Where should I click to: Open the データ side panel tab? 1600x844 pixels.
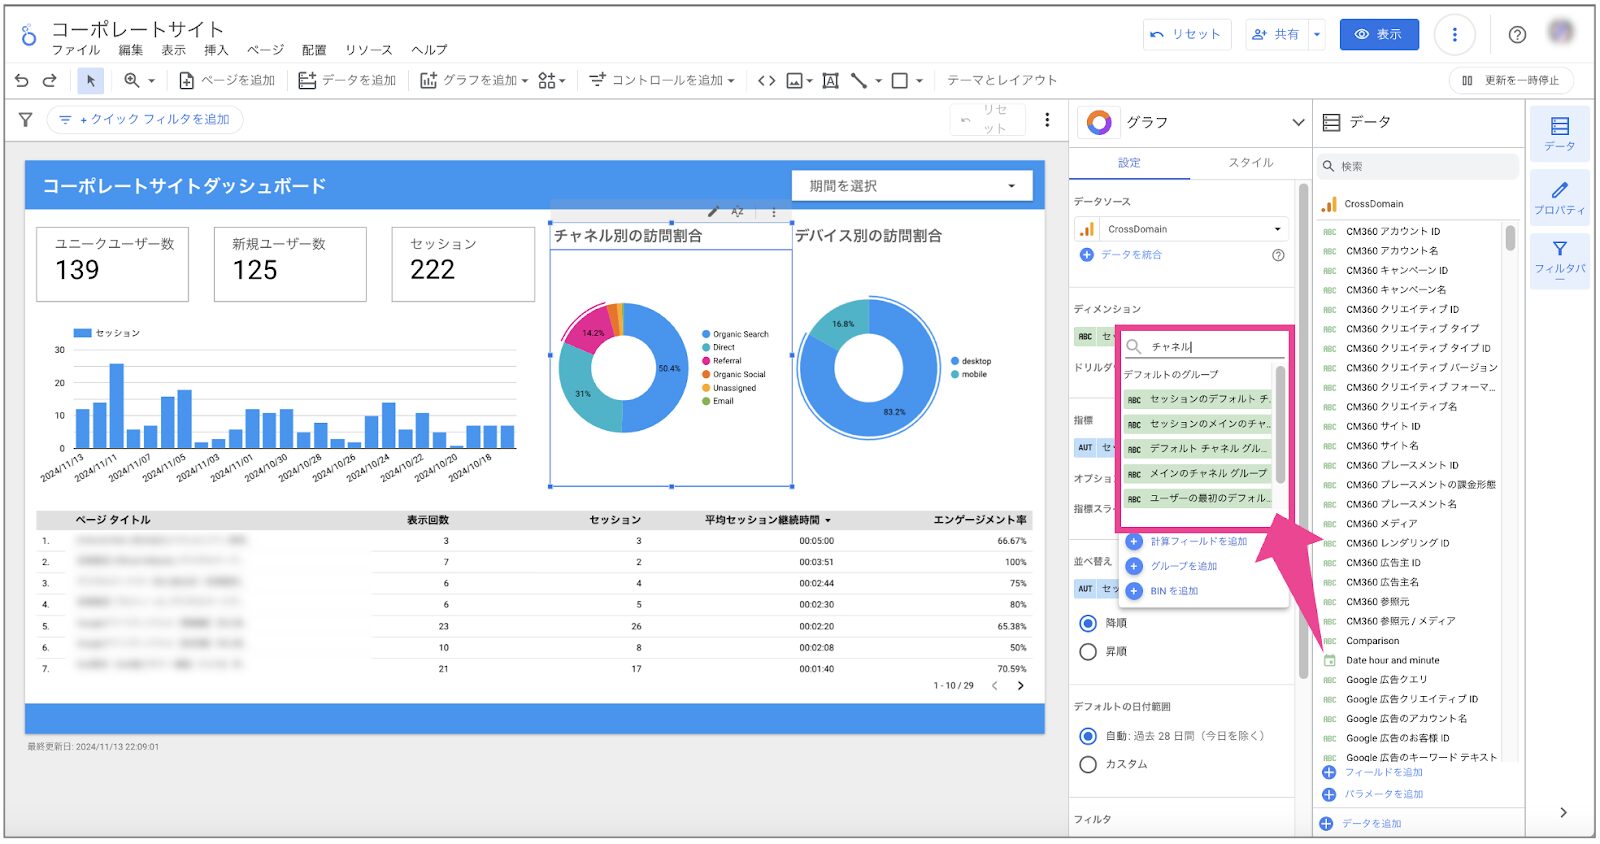coord(1559,134)
